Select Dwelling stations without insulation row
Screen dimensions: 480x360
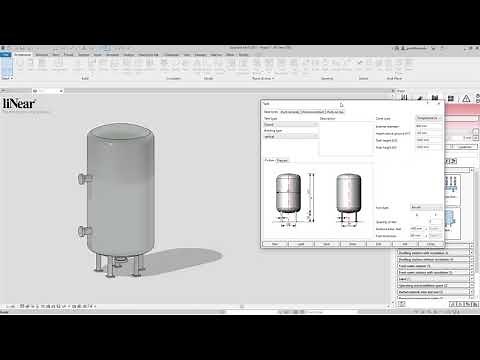pos(433,259)
